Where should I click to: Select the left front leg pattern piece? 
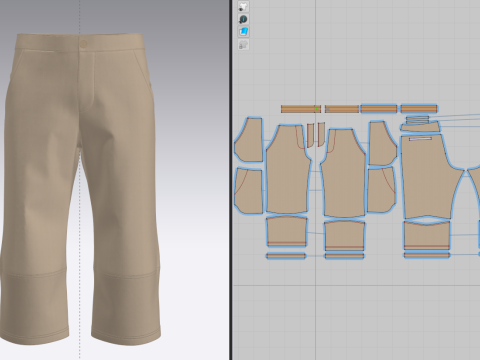(x=288, y=170)
